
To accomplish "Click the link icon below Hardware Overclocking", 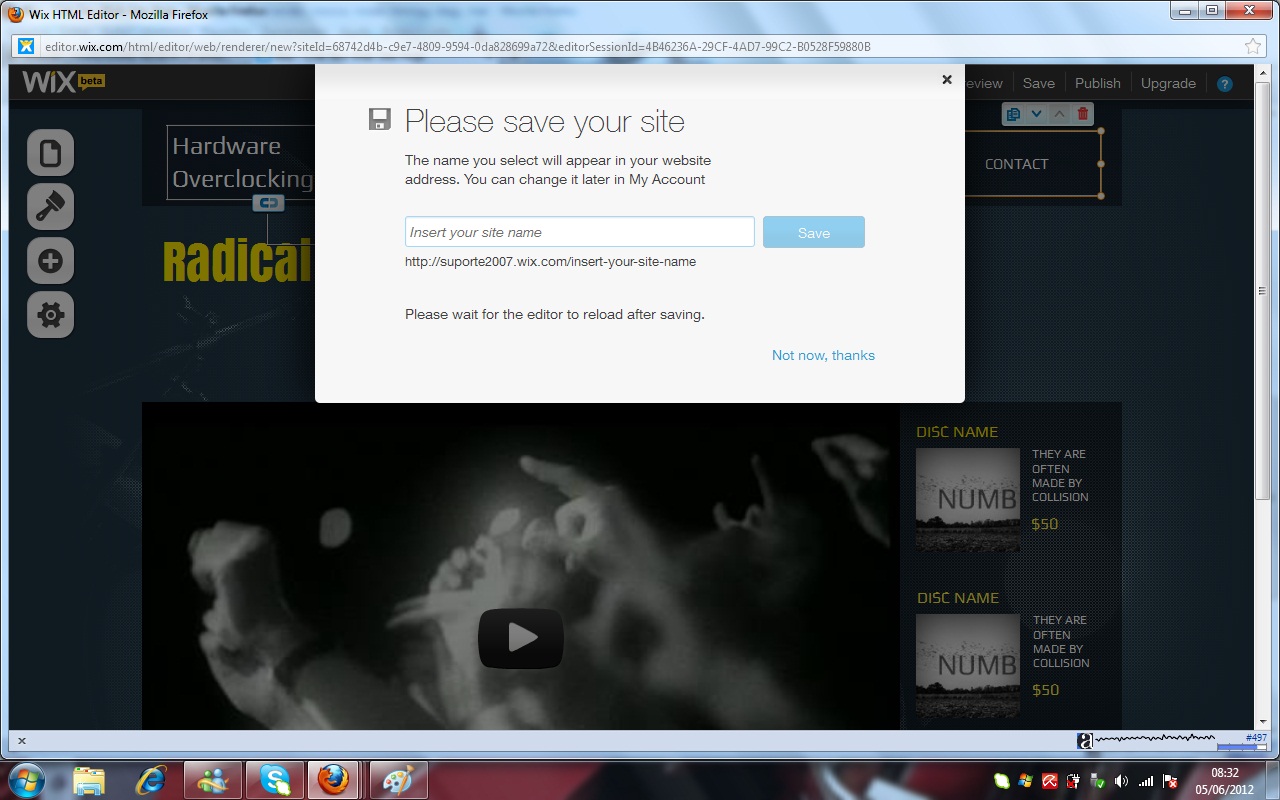I will tap(268, 203).
